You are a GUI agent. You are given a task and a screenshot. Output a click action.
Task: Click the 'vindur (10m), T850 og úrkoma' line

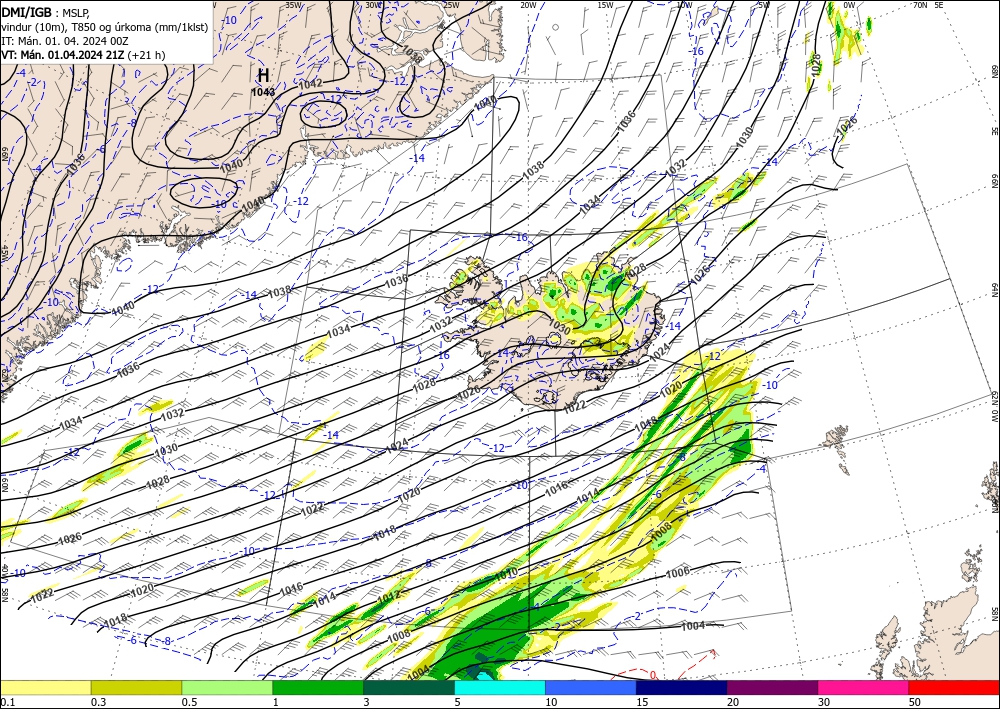[x=105, y=26]
